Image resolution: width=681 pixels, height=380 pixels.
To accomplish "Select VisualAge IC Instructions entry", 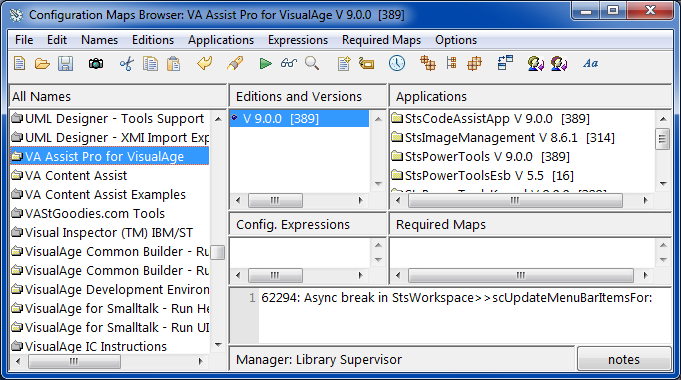I will click(110, 347).
